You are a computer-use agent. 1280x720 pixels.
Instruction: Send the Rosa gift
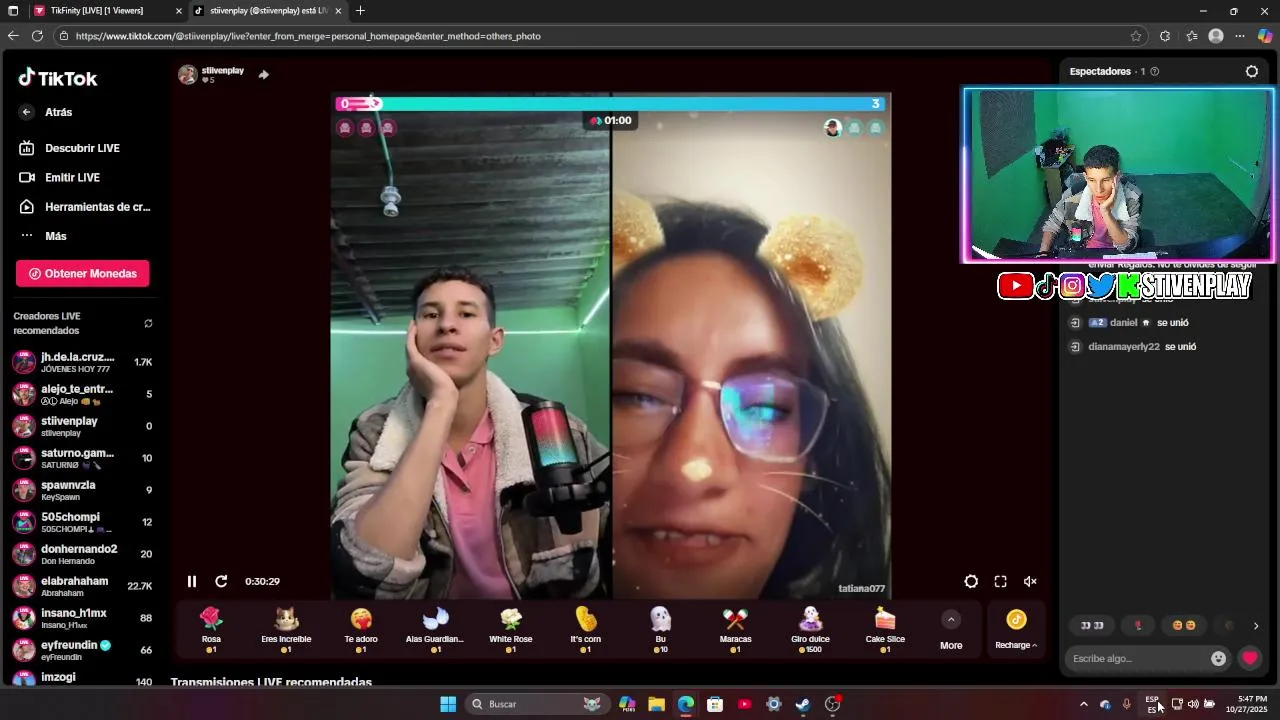pyautogui.click(x=211, y=630)
